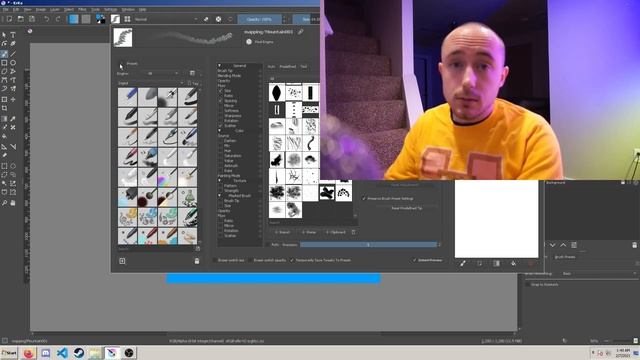Viewport: 640px width, 360px height.
Task: Open the File menu
Action: point(6,9)
